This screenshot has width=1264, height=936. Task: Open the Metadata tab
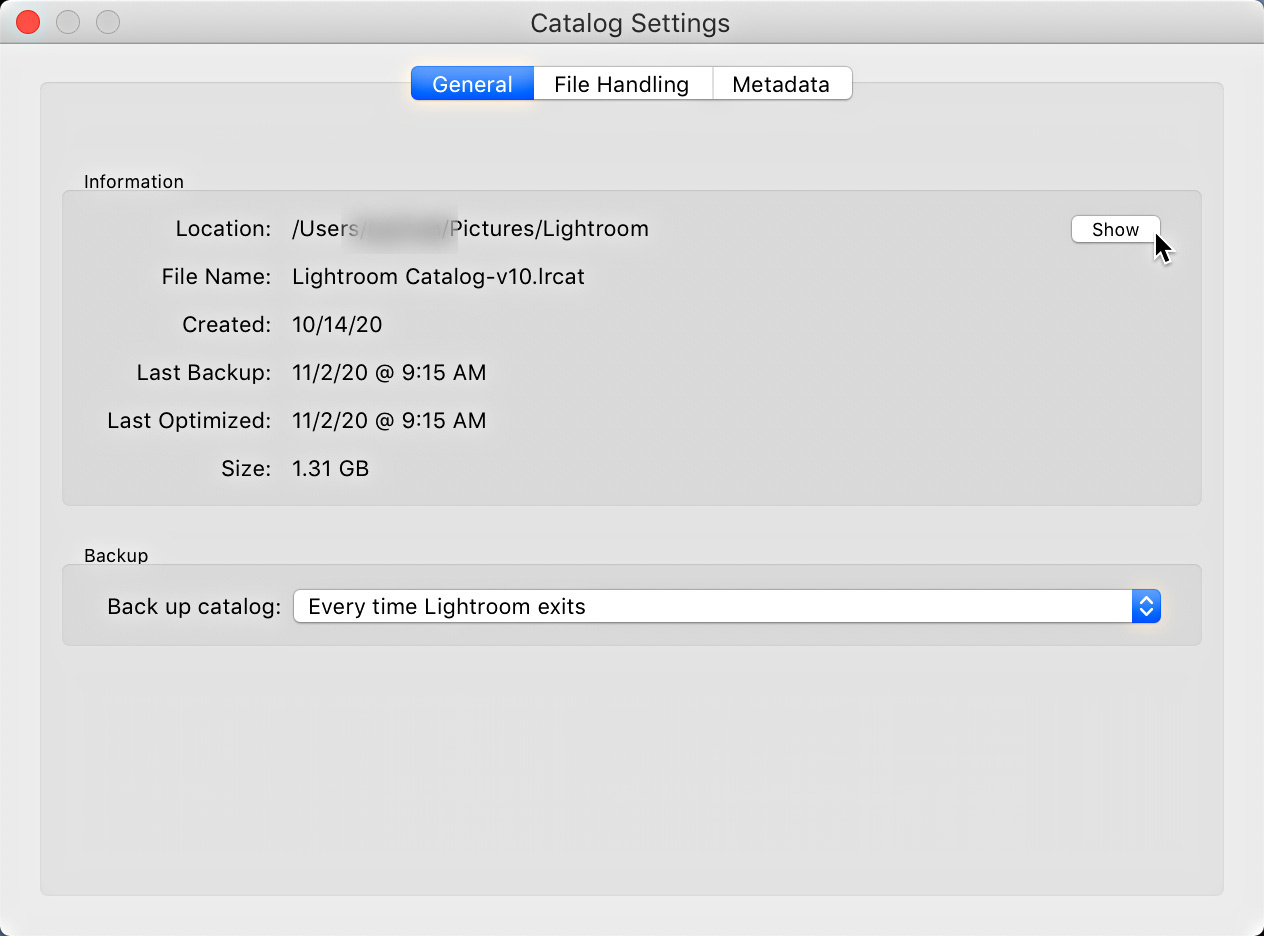click(782, 84)
